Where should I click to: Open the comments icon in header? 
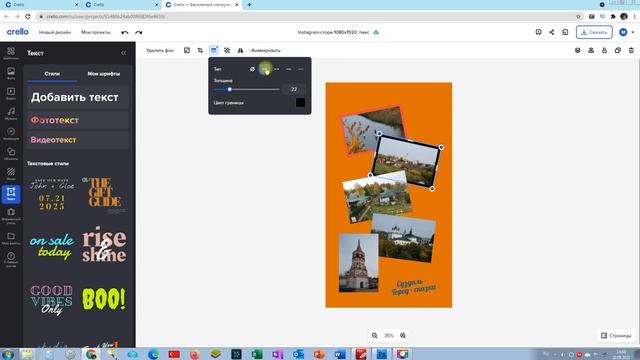(538, 32)
